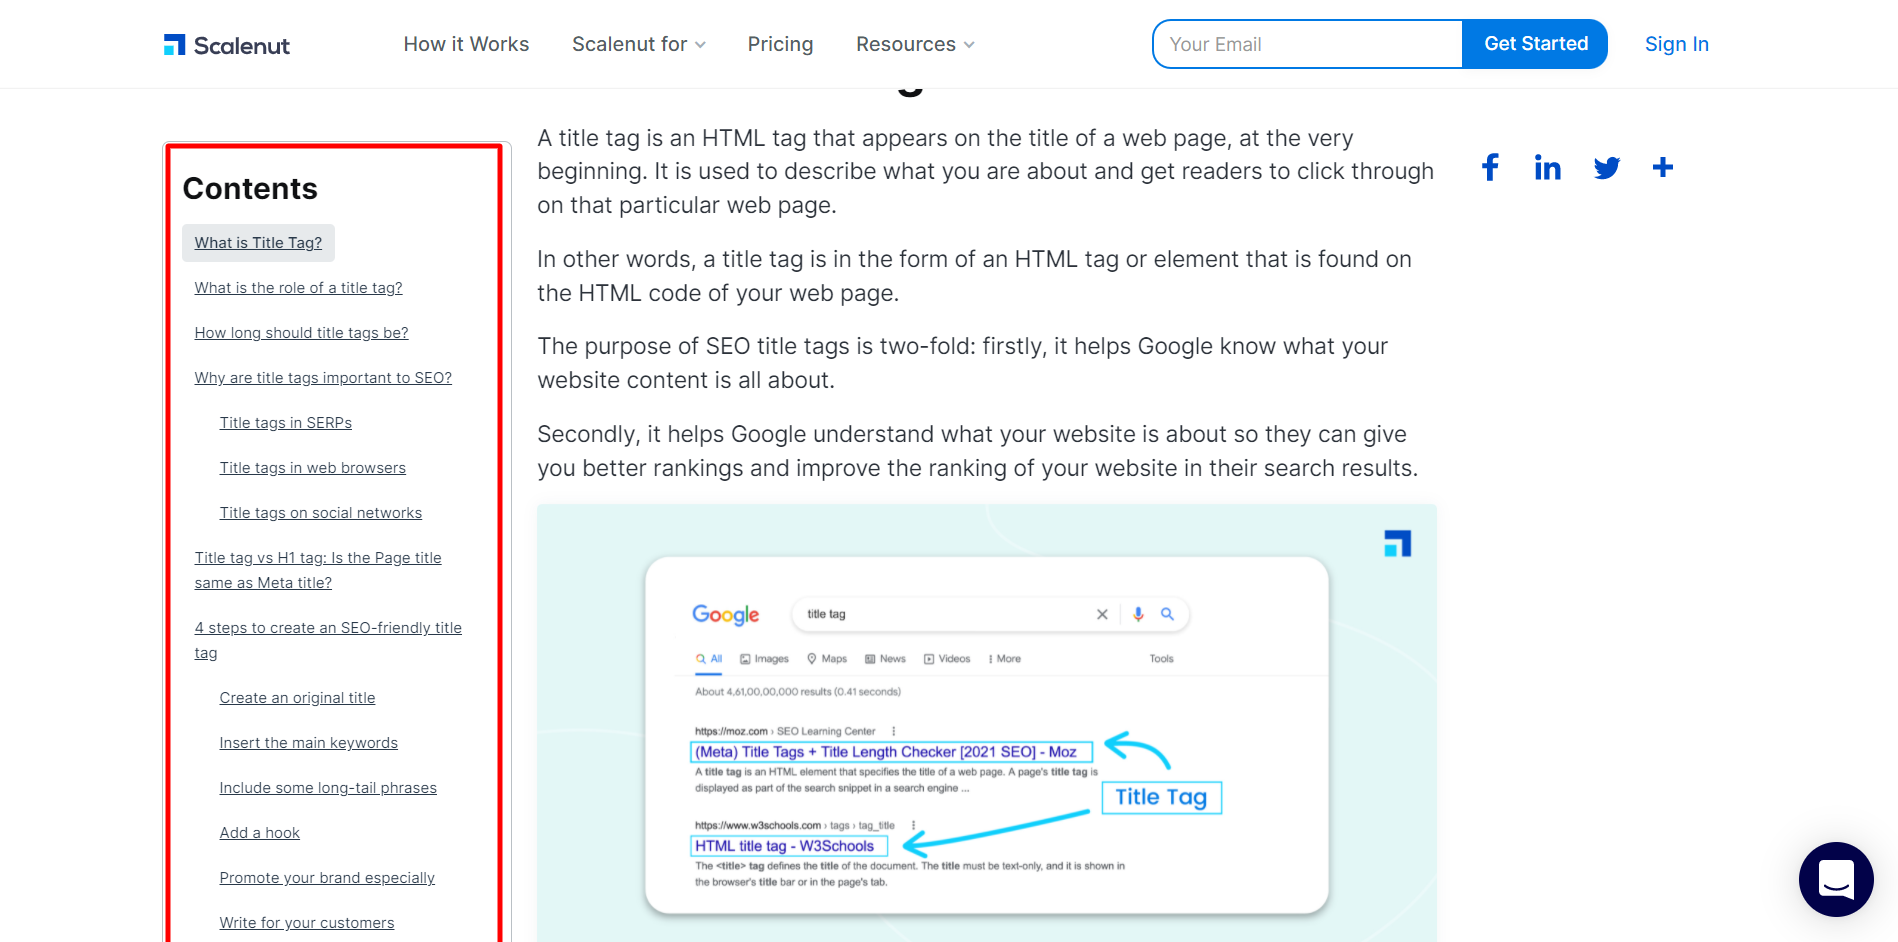Image resolution: width=1898 pixels, height=942 pixels.
Task: Share the article on Twitter
Action: pos(1606,168)
